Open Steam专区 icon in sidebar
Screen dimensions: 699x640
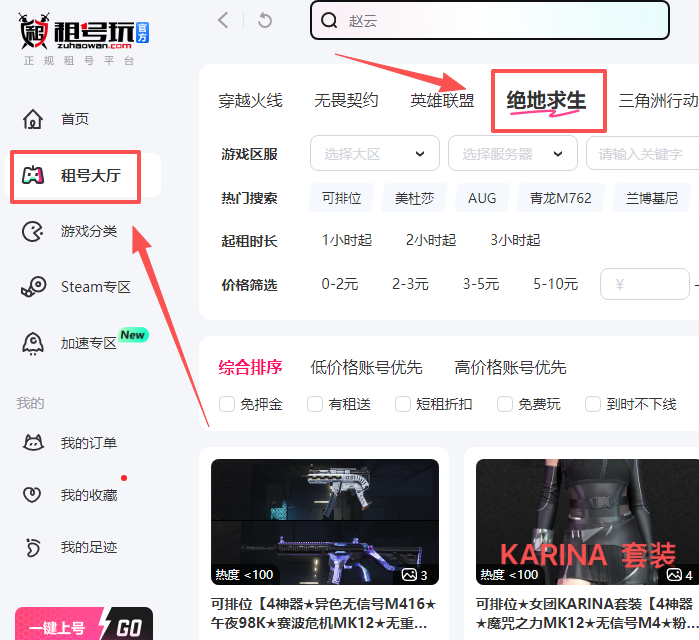[x=33, y=287]
